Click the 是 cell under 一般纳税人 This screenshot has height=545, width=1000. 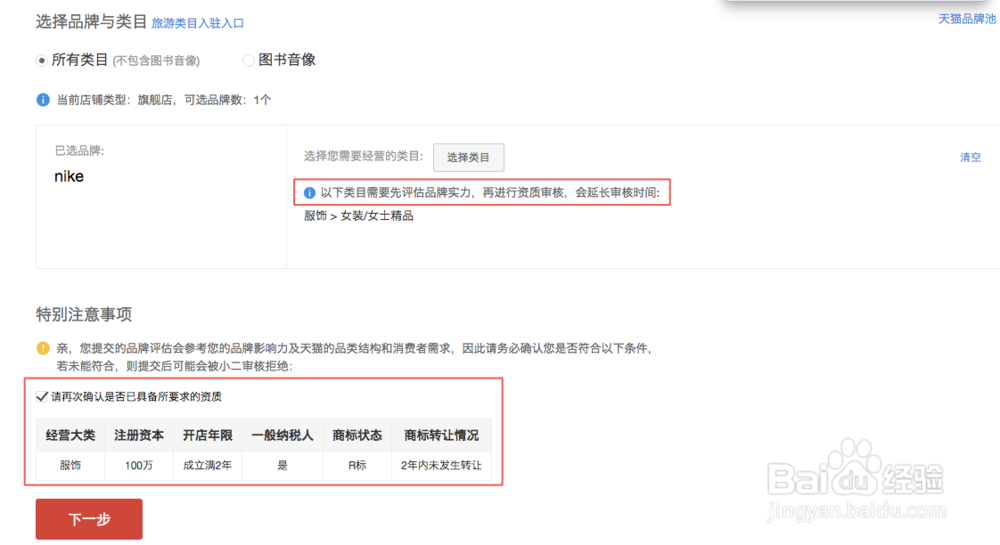pos(283,465)
